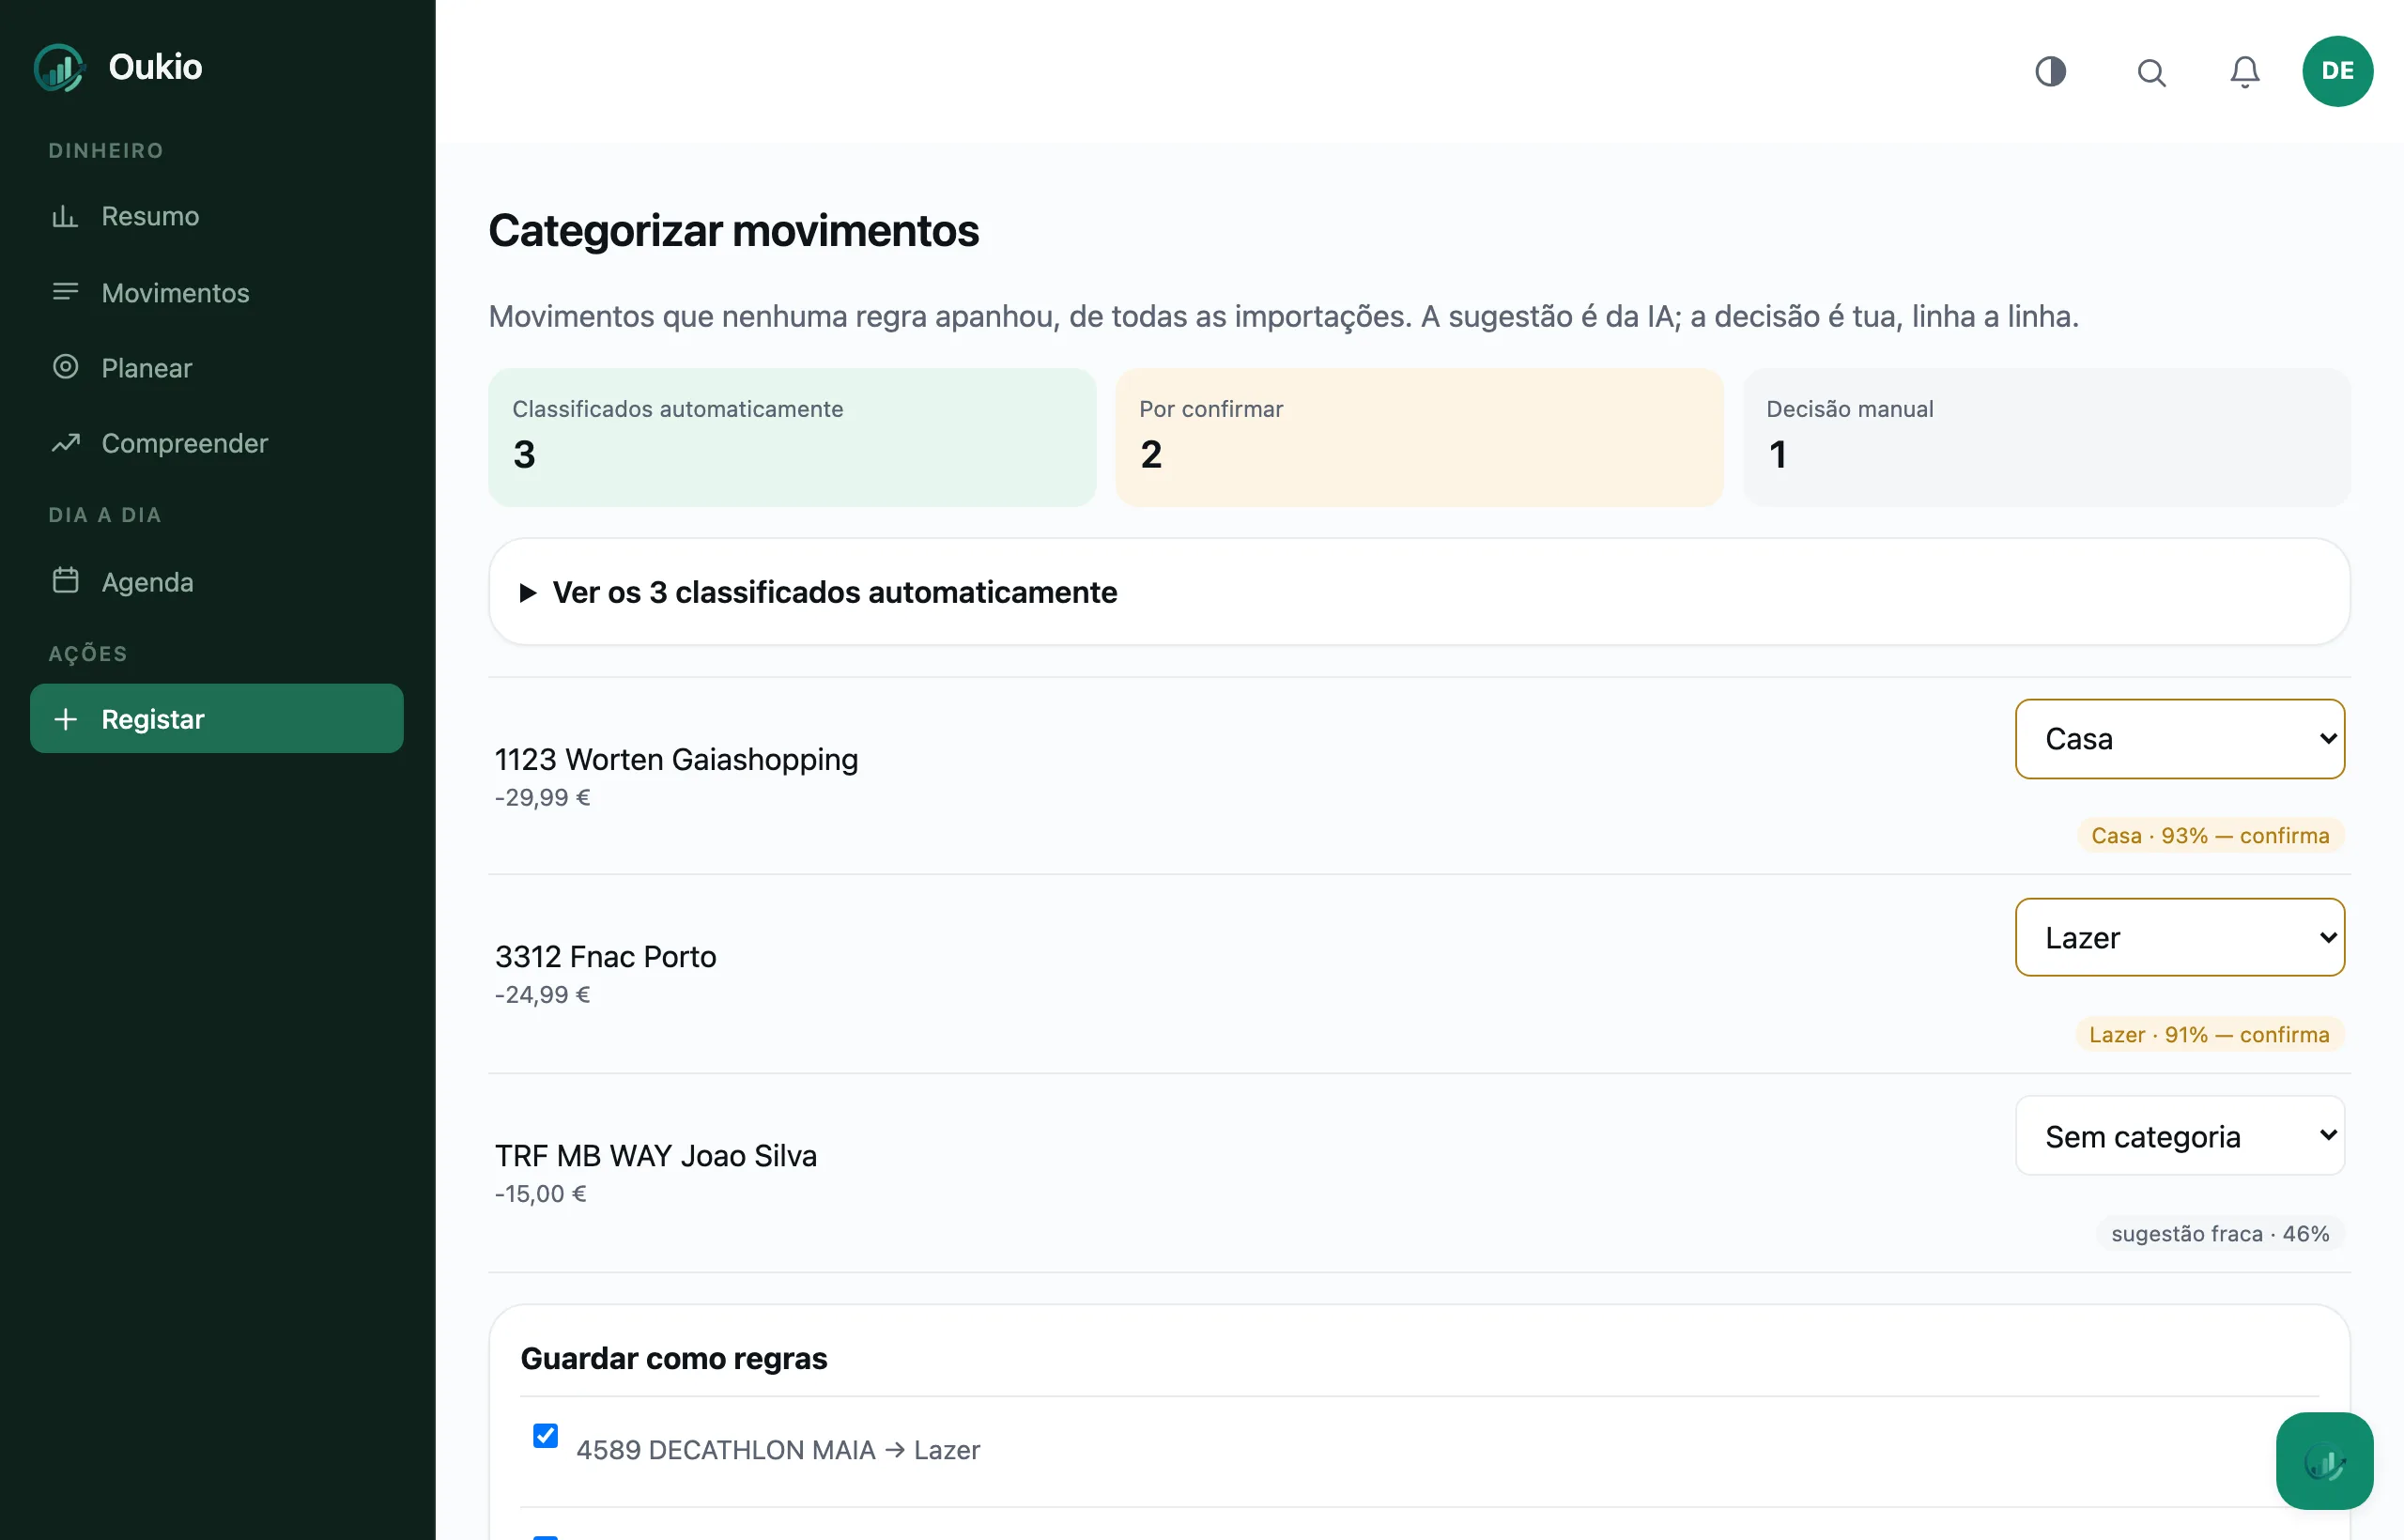Click the Guardar como regras heading
Screen dimensions: 2404x1540
674,1358
